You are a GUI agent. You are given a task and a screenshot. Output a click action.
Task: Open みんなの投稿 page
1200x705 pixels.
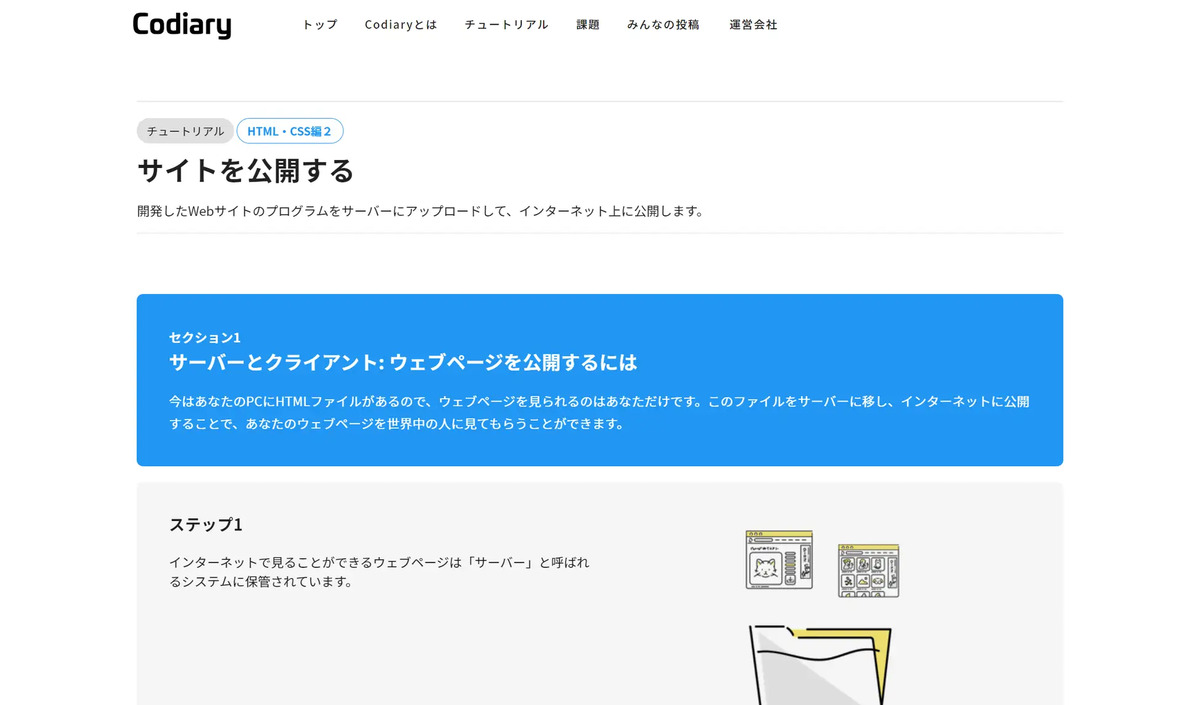point(663,24)
